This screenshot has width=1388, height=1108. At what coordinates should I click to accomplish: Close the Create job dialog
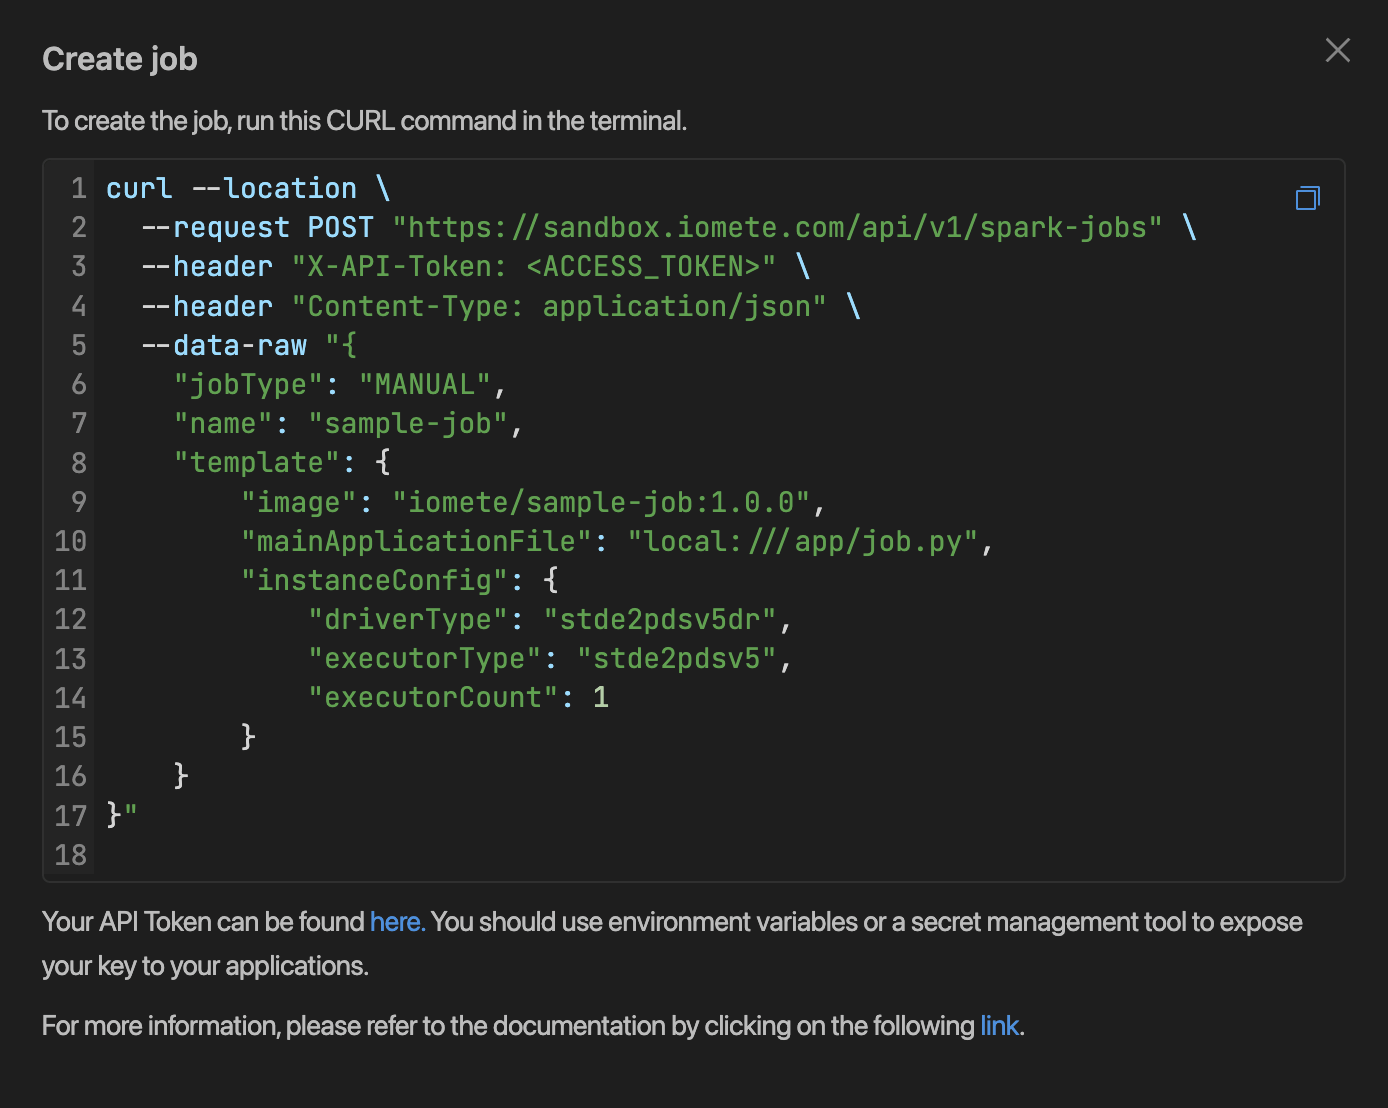click(1337, 50)
